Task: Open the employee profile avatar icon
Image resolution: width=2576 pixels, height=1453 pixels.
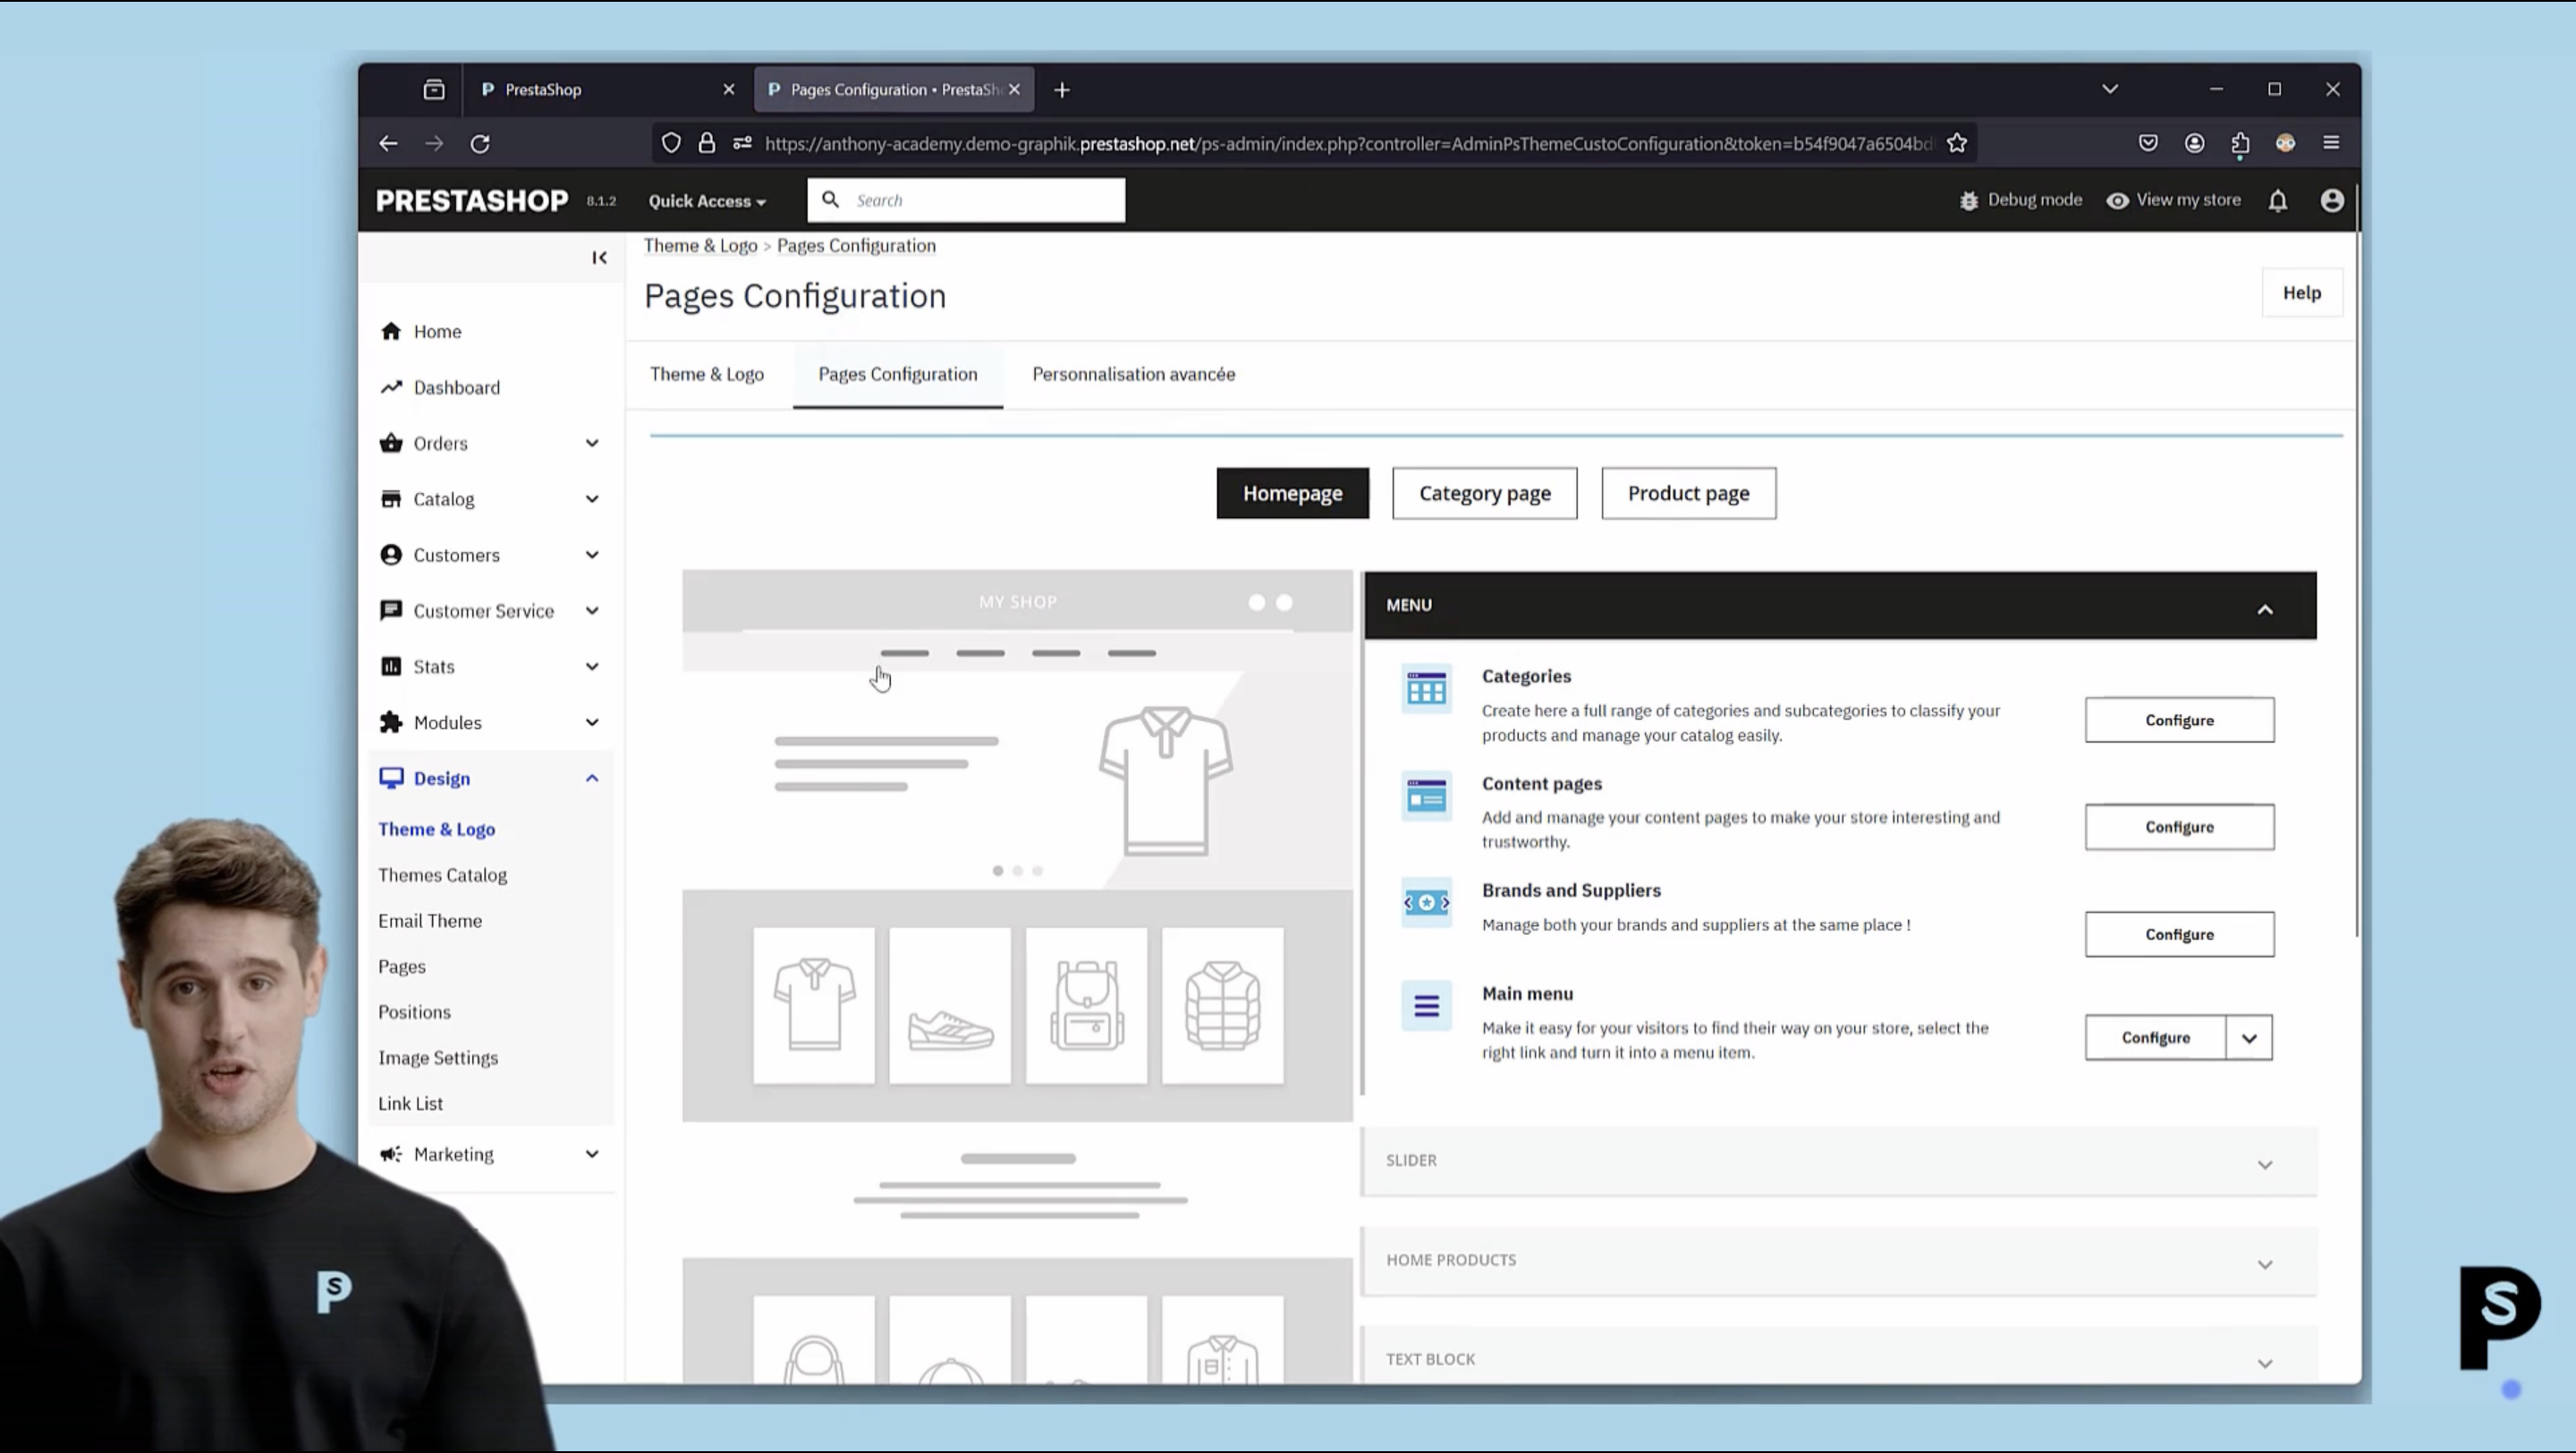Action: (x=2331, y=201)
